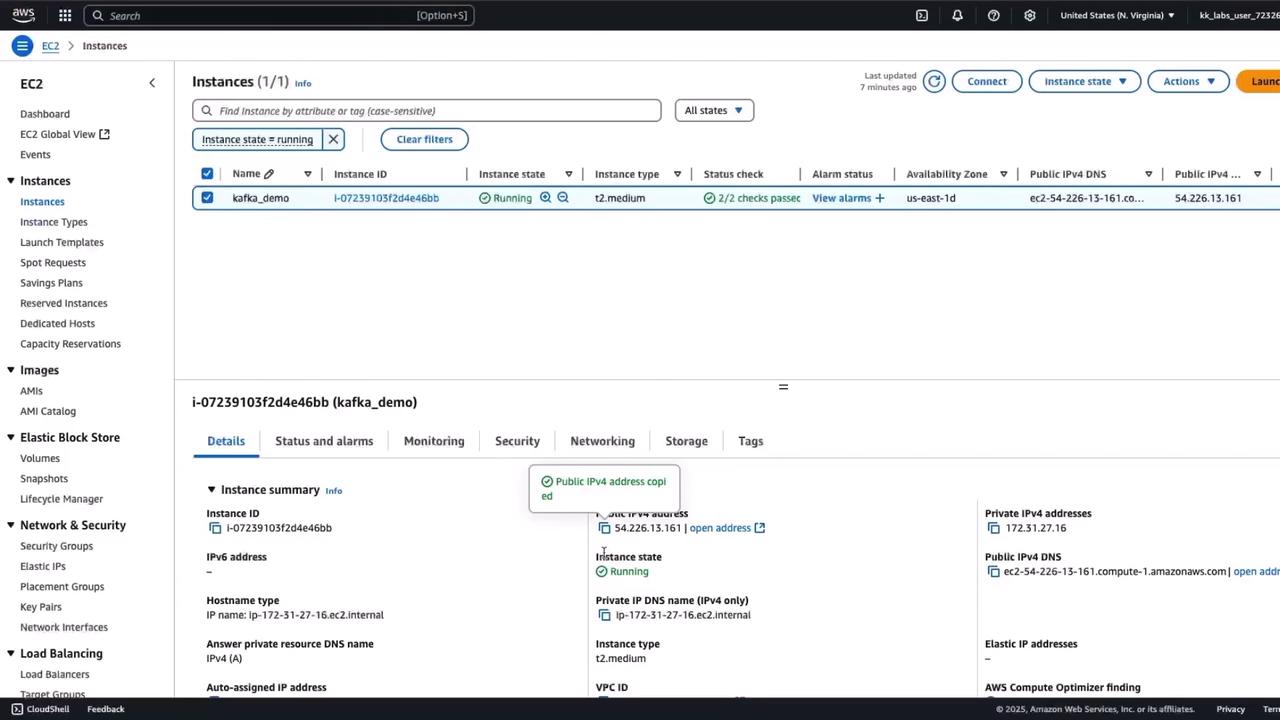Click the AWS logo home icon

pos(23,15)
